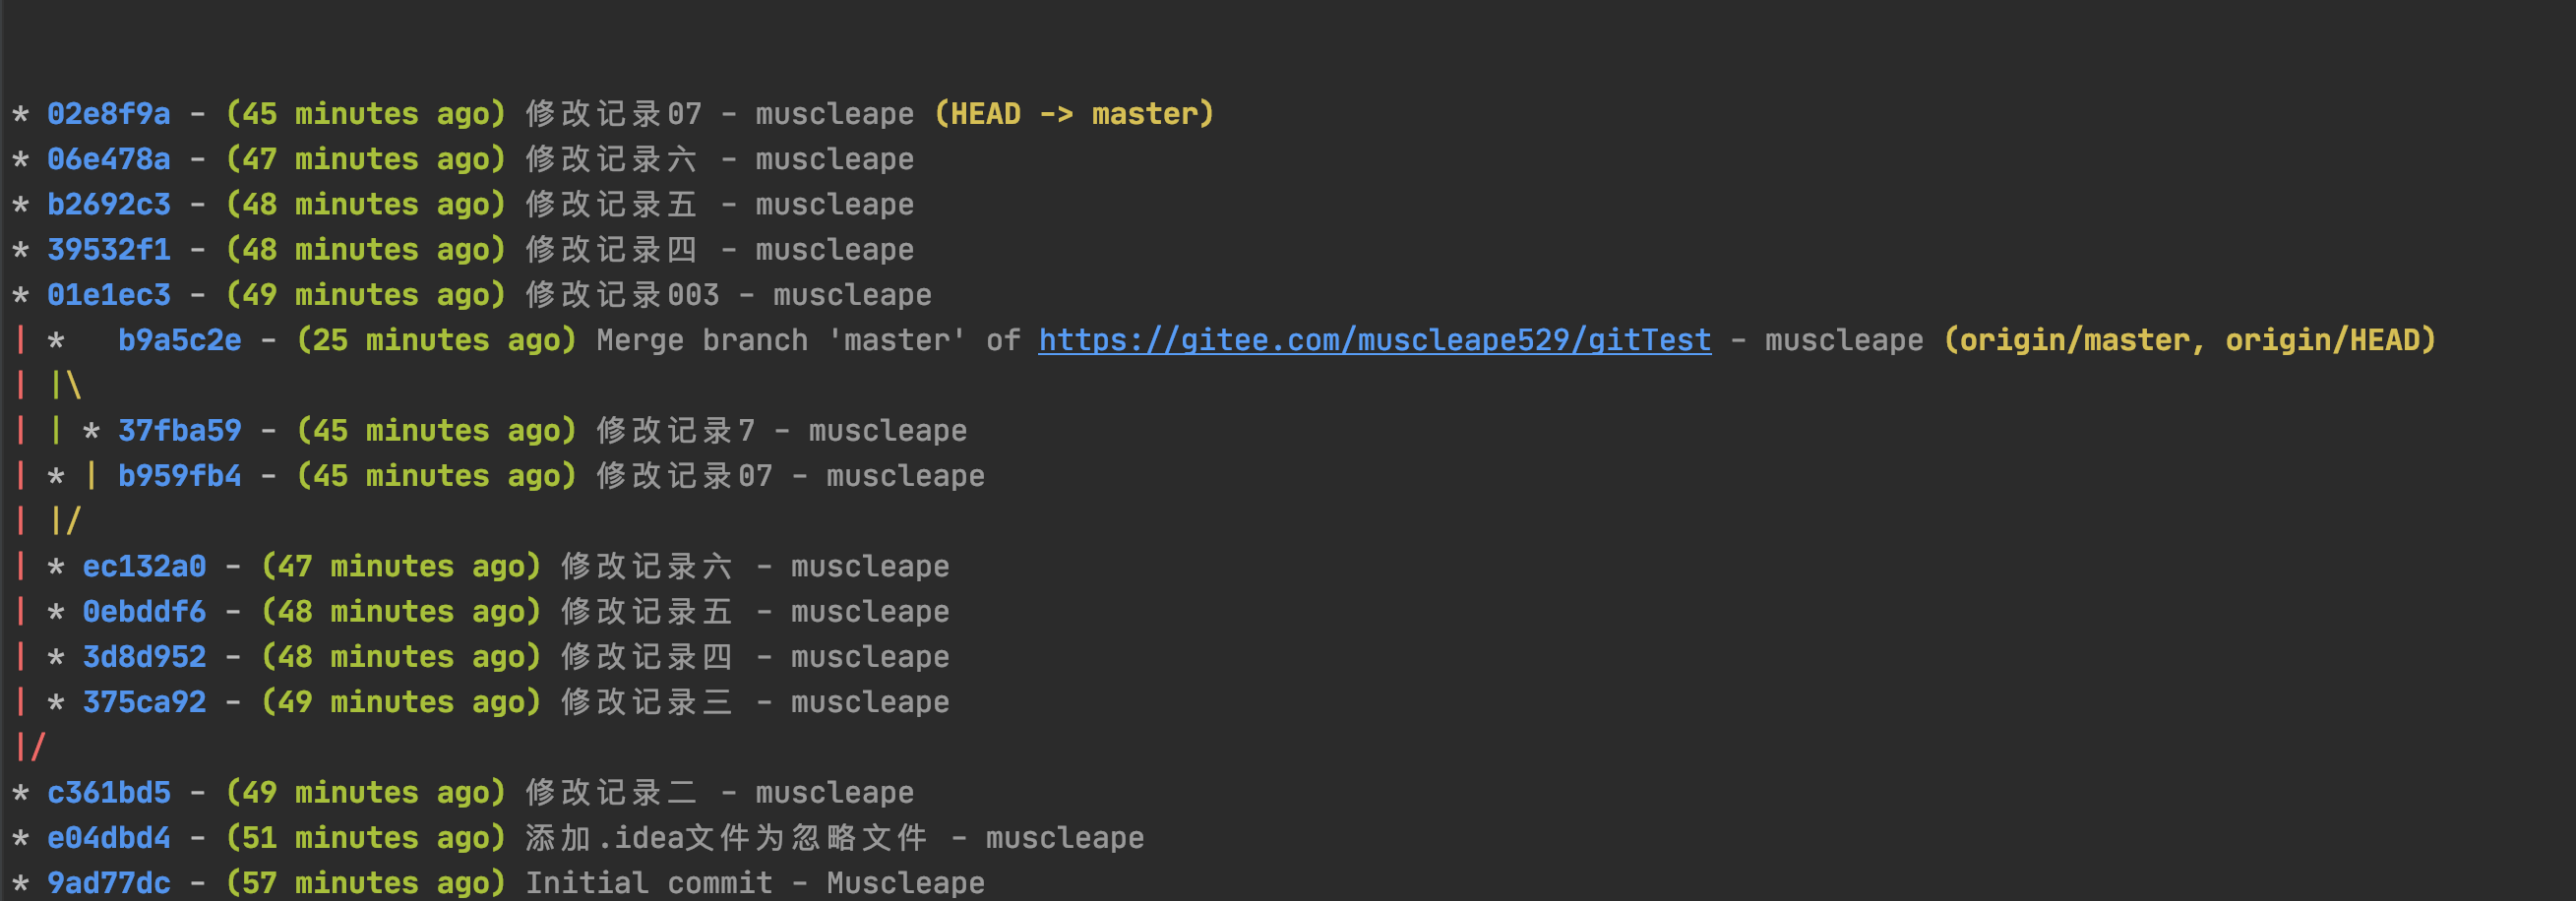Click commit hash ec132a0
The width and height of the screenshot is (2576, 901).
pos(144,567)
